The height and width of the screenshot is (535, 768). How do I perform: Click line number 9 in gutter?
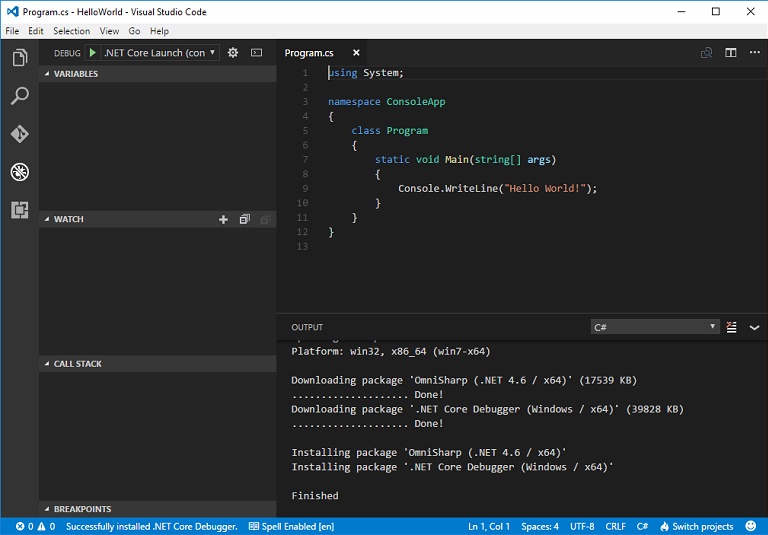click(305, 189)
